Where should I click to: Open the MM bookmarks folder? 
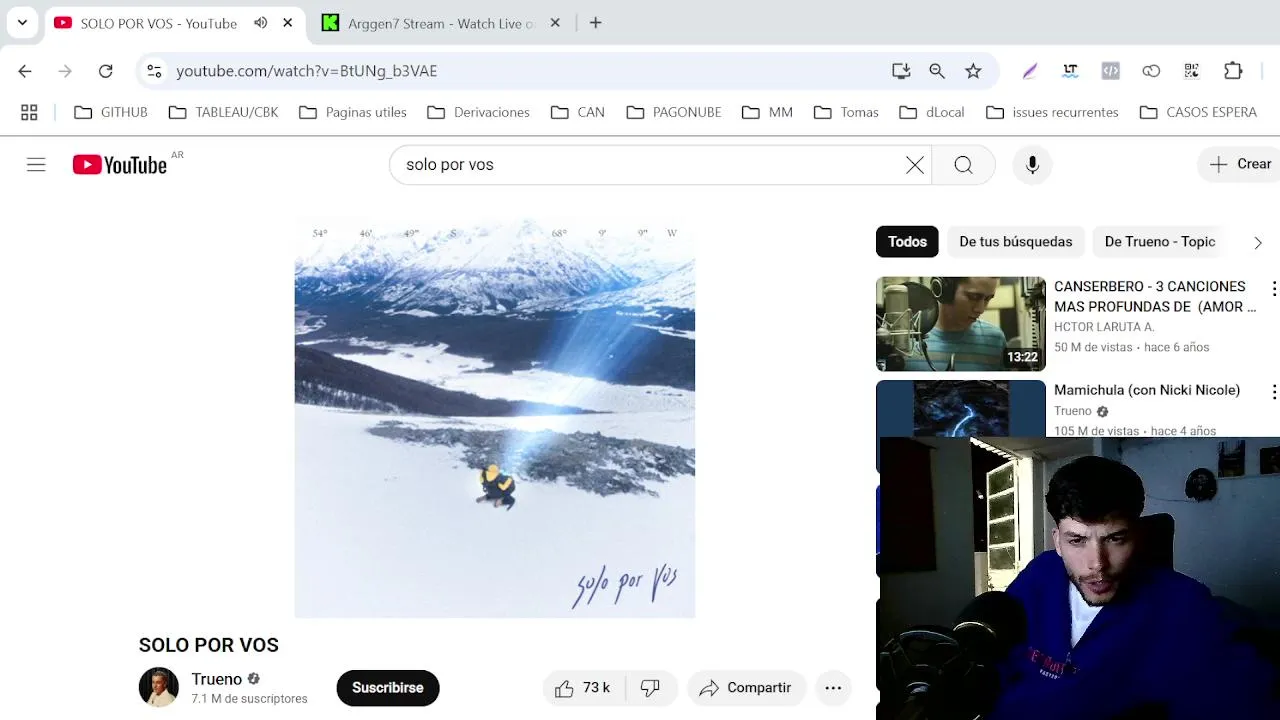(767, 112)
